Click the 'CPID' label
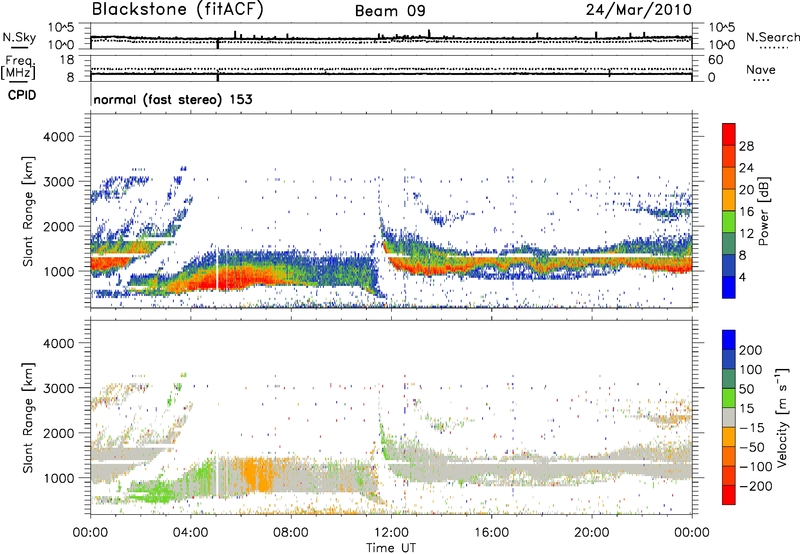800x554 pixels. (22, 95)
